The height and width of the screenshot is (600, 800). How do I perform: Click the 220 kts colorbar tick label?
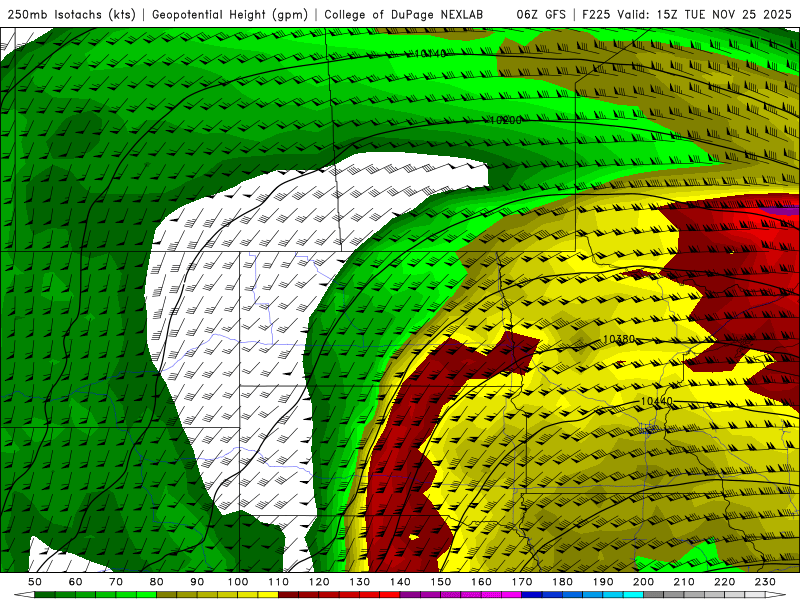[x=724, y=582]
